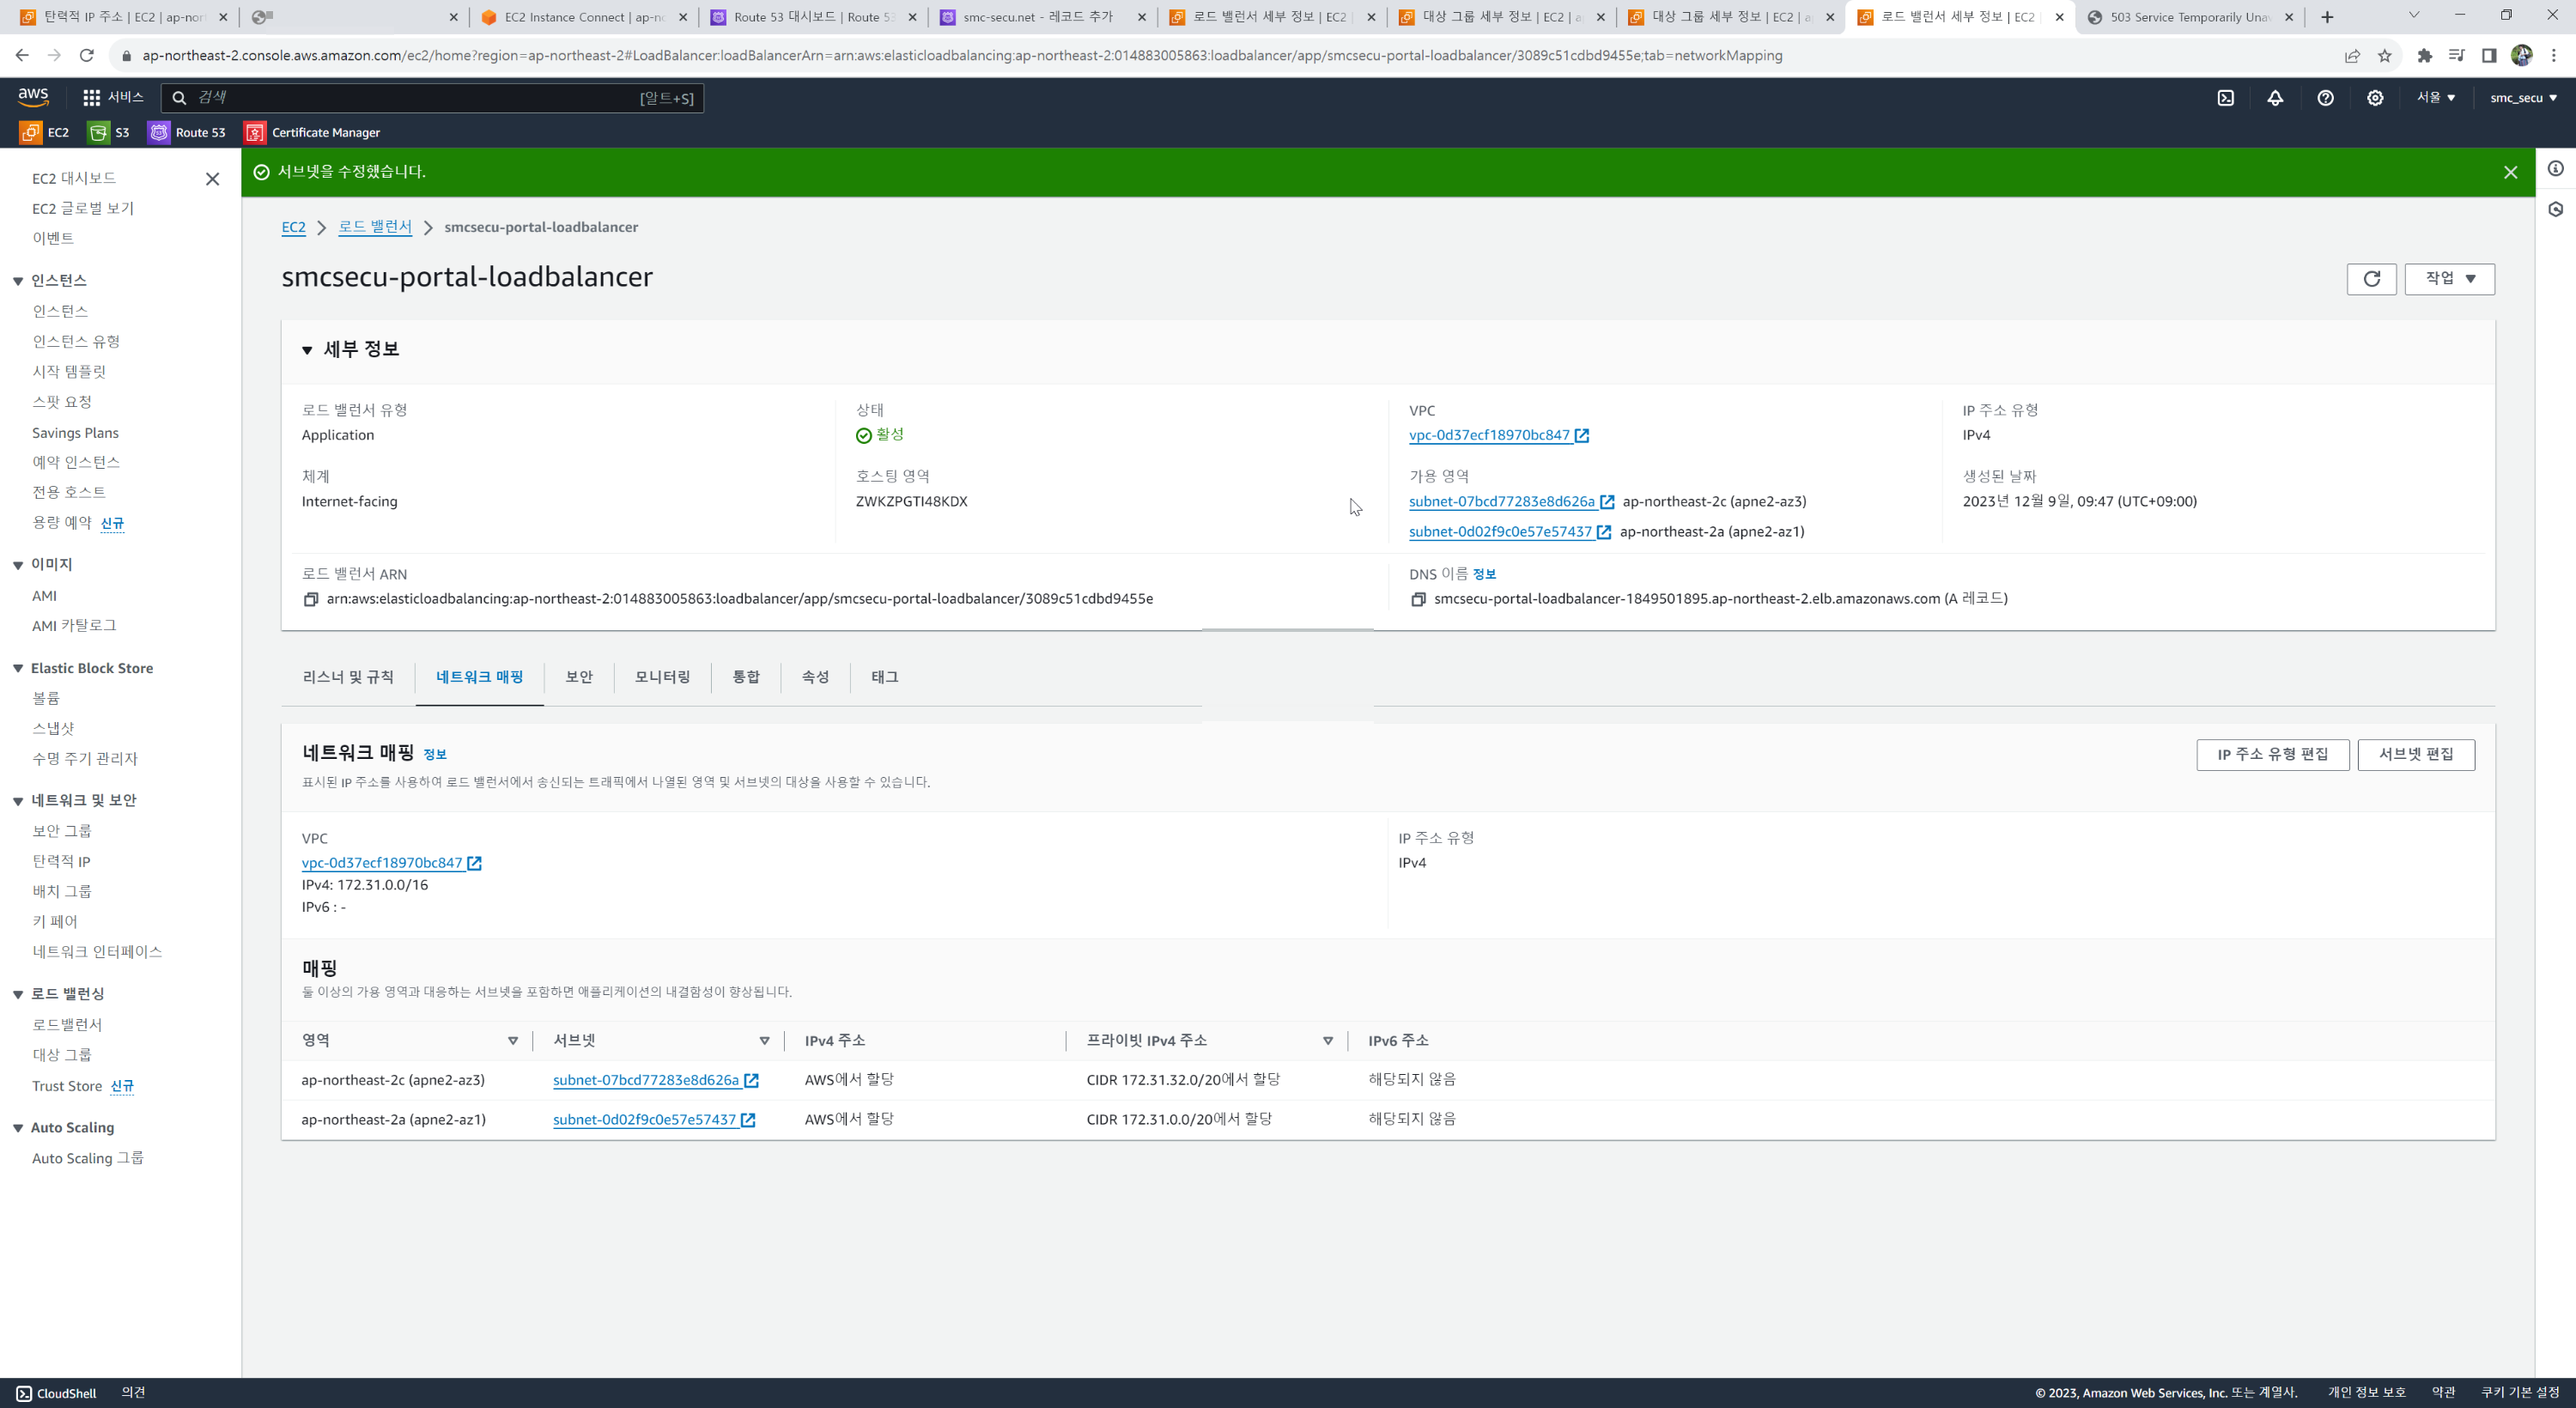Collapse the 로드 밸런싱 sidebar section
The height and width of the screenshot is (1408, 2576).
[x=18, y=994]
